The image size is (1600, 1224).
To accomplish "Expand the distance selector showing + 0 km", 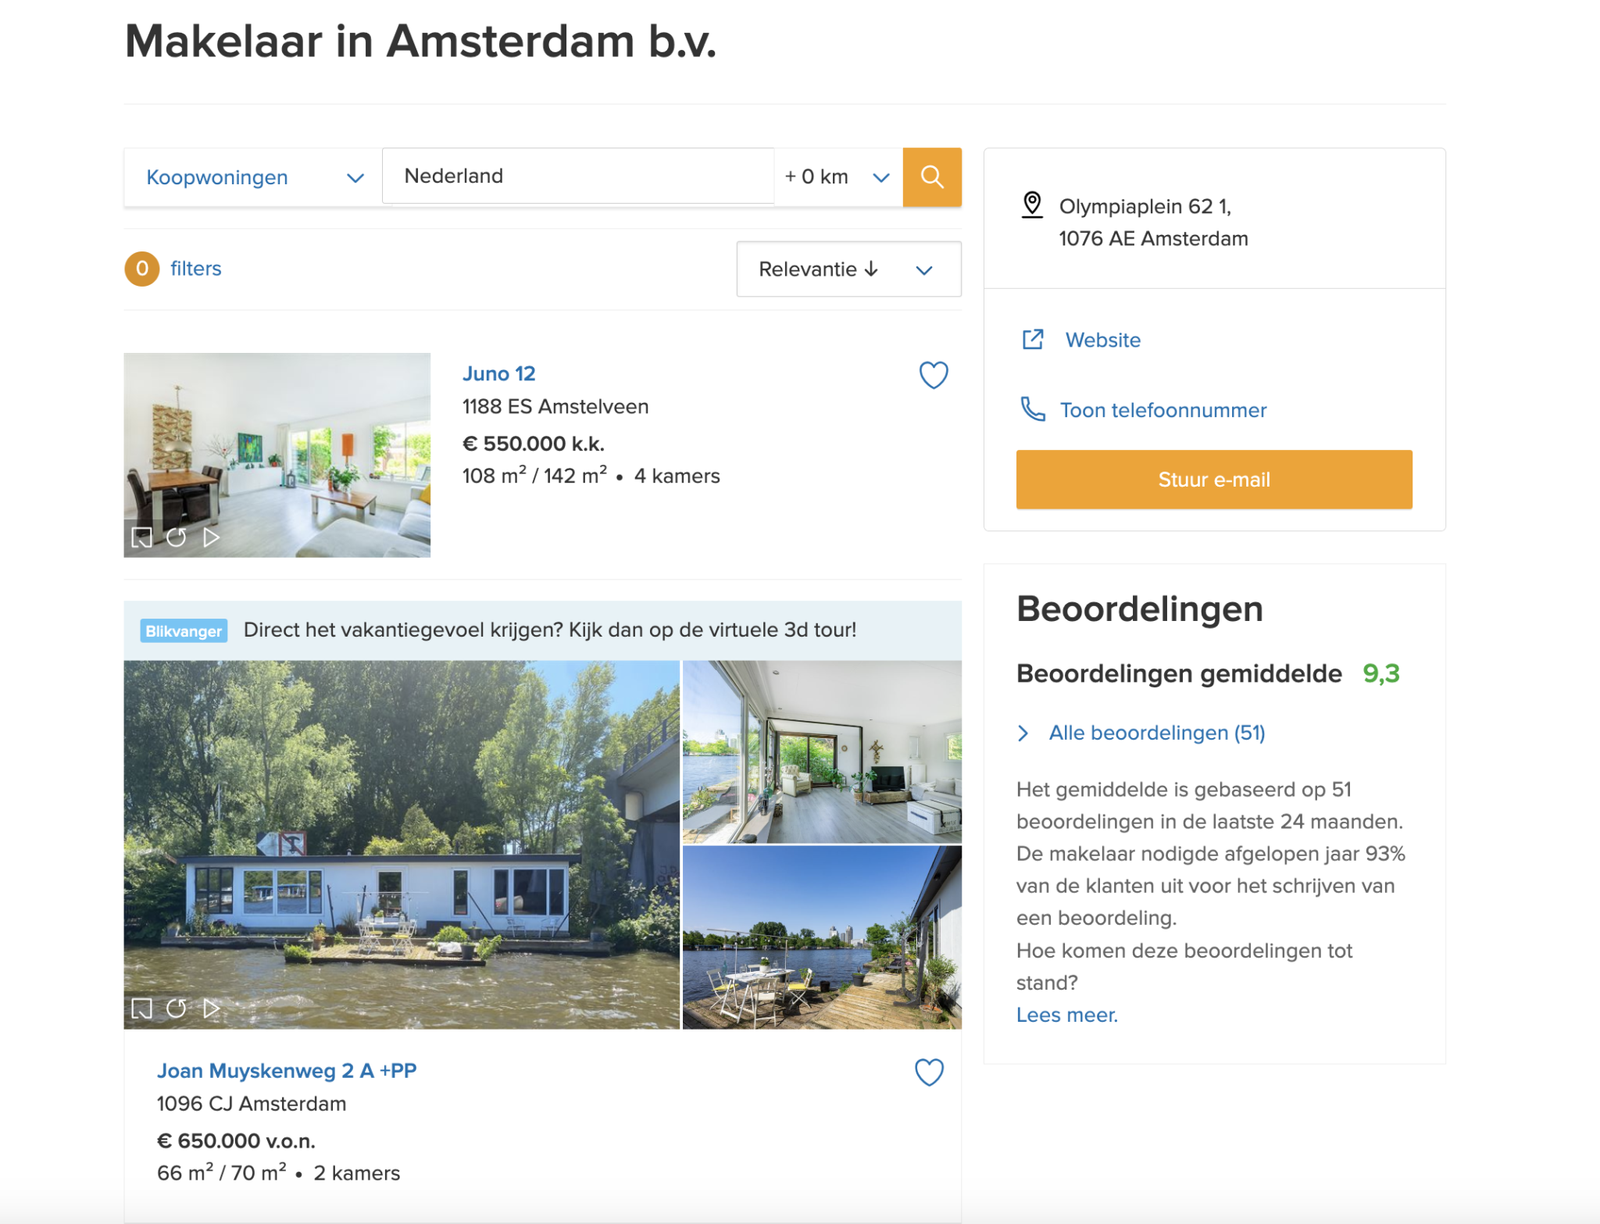I will point(838,177).
